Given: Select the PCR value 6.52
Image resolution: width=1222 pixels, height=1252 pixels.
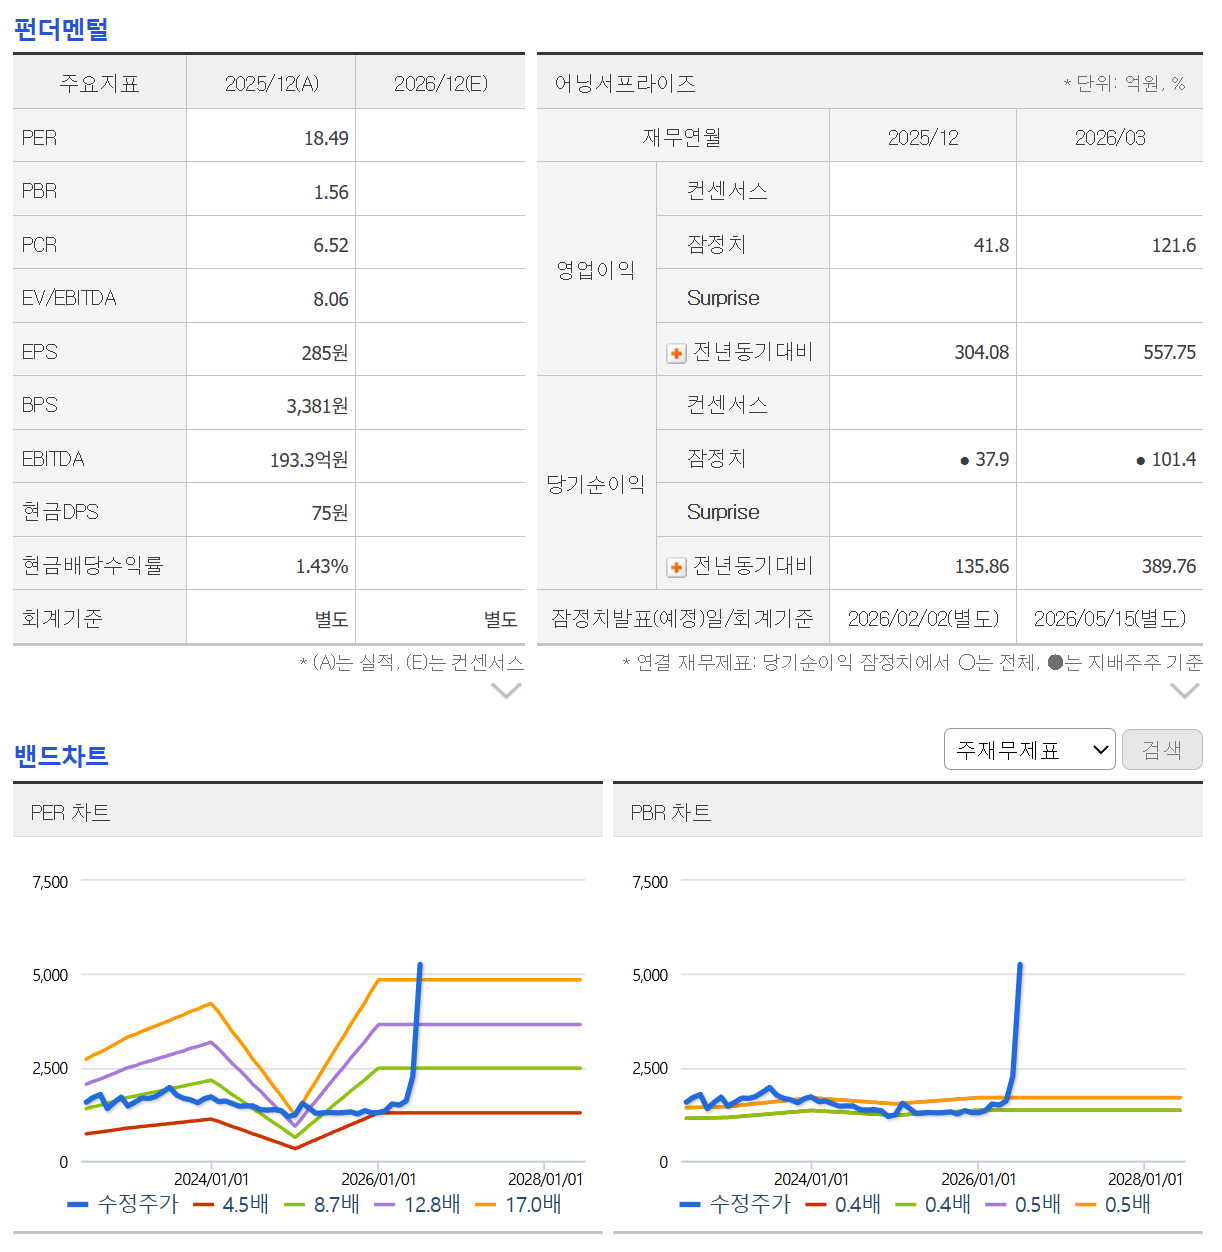Looking at the screenshot, I should (x=331, y=245).
